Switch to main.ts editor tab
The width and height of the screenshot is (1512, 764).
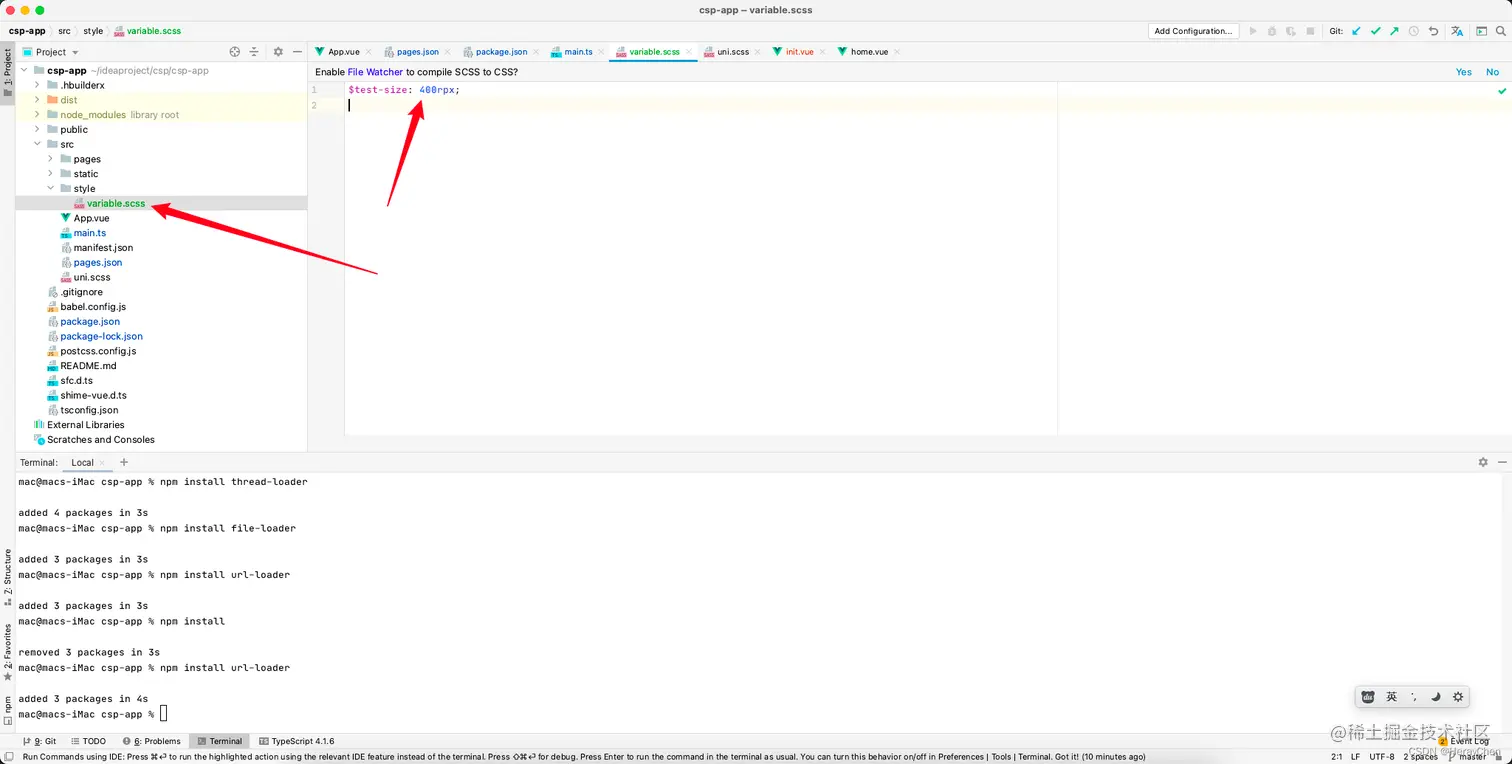[x=578, y=52]
